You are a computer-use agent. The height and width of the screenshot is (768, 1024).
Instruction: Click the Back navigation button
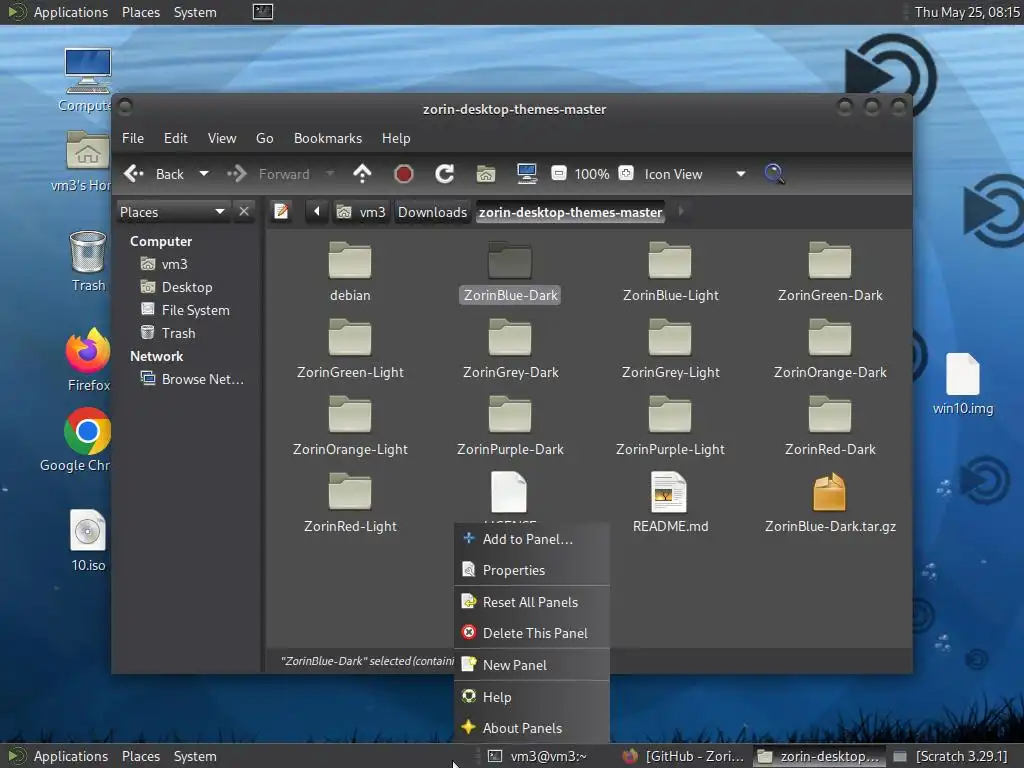tap(155, 174)
